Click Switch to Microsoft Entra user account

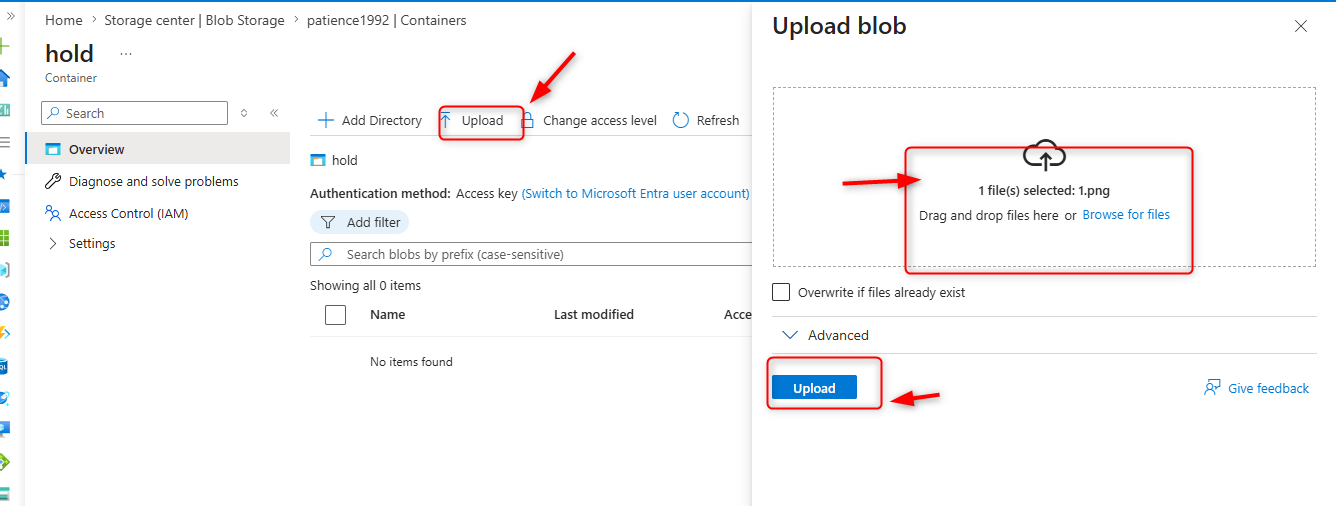[x=636, y=193]
